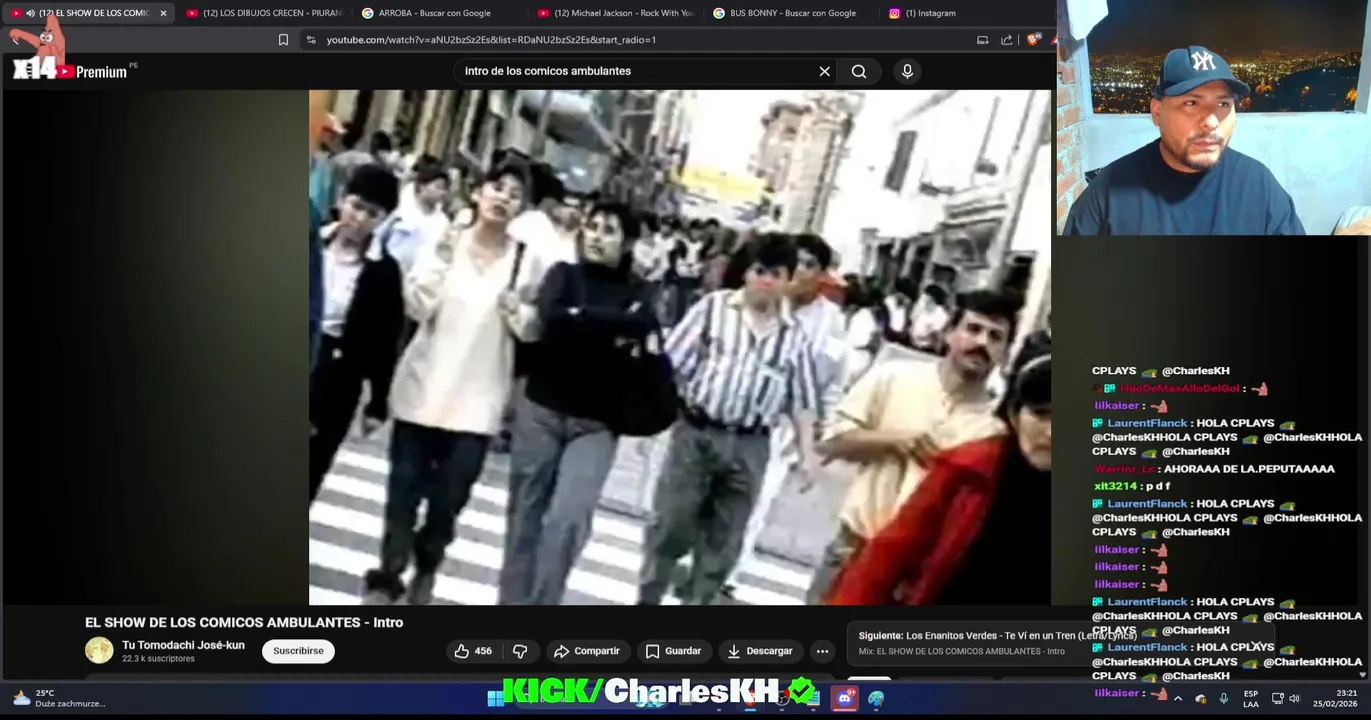Click Warrior_Lc chat message AHORAAA

coord(1249,468)
